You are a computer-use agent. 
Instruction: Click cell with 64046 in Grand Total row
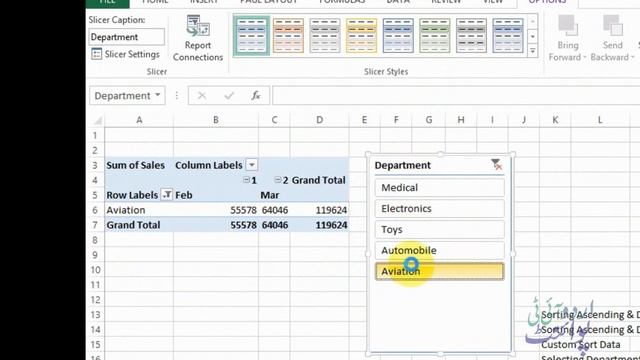pyautogui.click(x=274, y=225)
